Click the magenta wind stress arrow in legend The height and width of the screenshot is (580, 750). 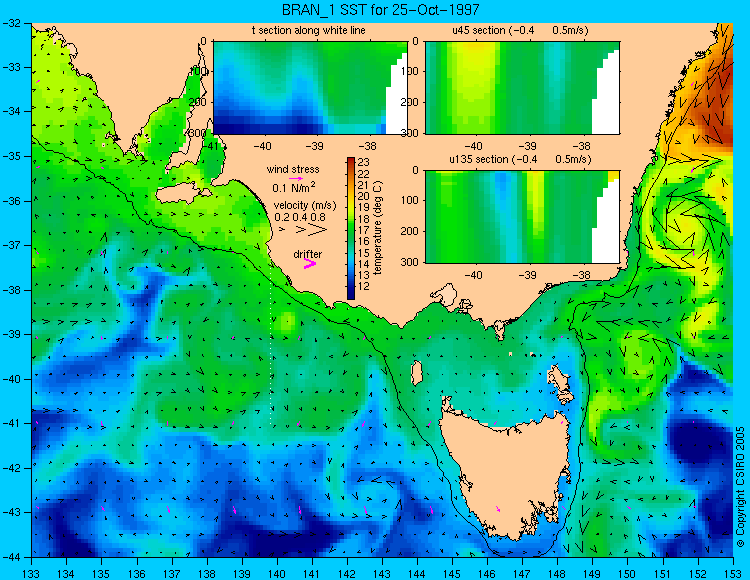click(297, 178)
